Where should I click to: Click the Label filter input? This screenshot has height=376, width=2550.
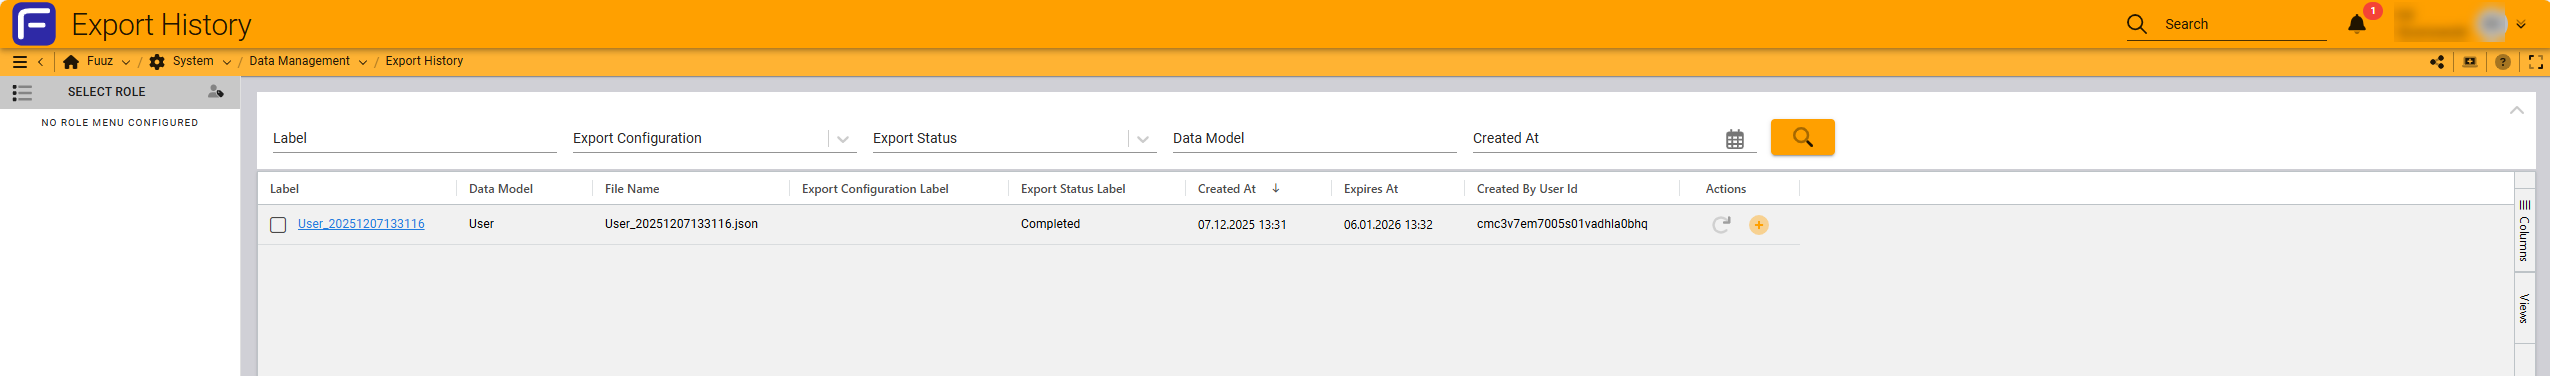[x=414, y=138]
